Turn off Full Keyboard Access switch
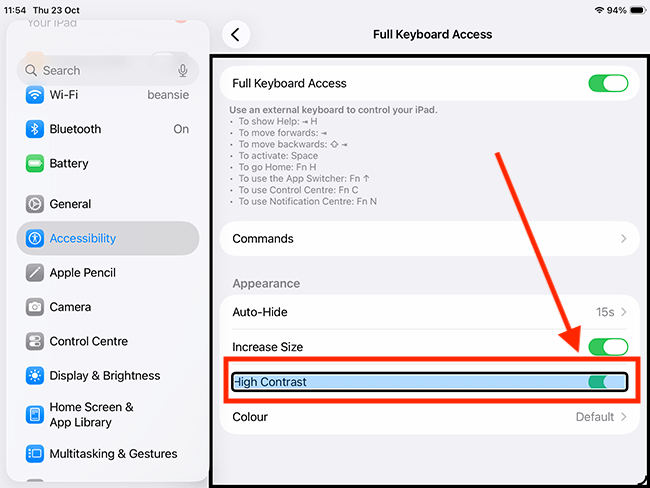The image size is (650, 488). 608,83
